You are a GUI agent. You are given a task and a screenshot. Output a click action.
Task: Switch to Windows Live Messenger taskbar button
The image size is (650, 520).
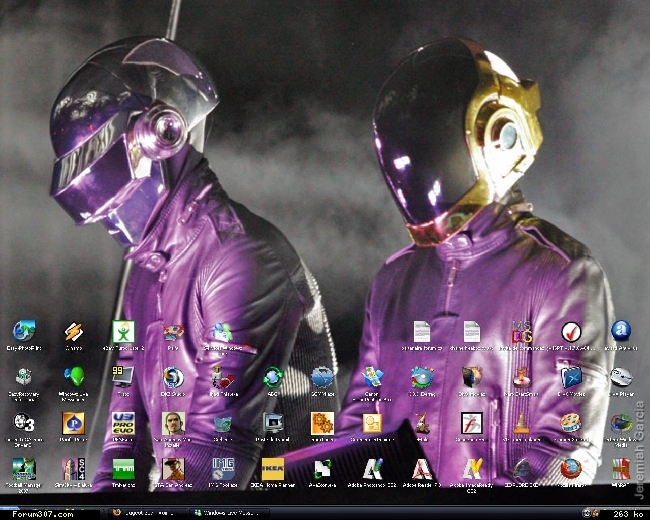(x=230, y=513)
